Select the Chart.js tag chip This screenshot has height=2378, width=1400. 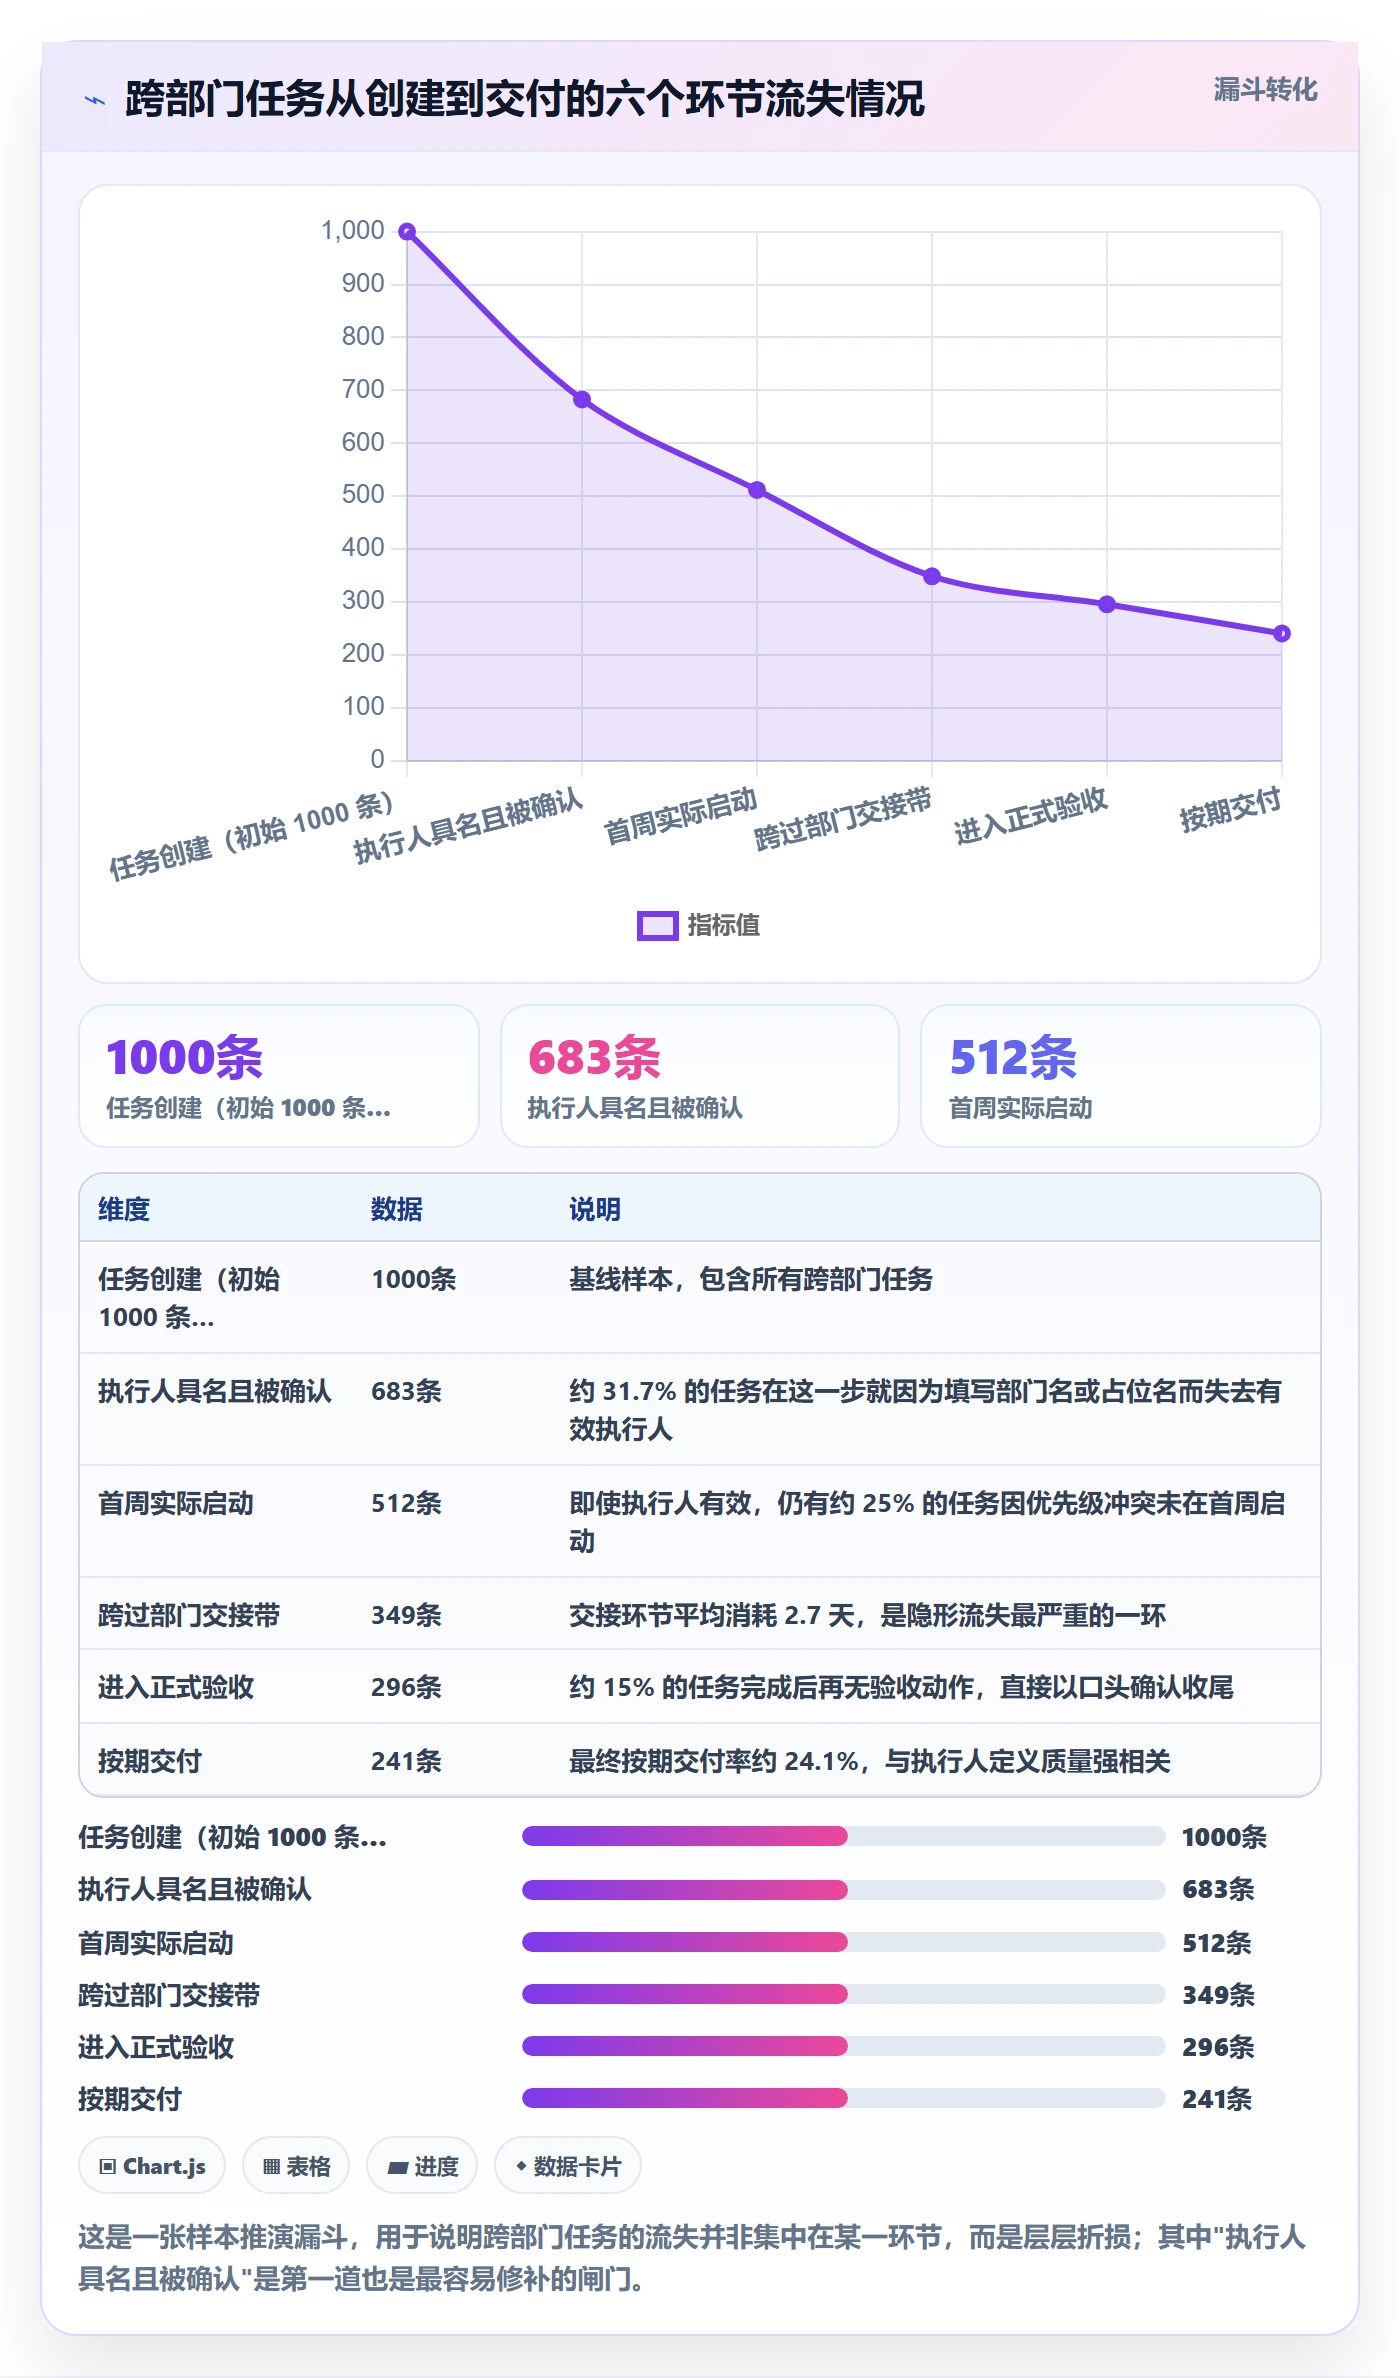[152, 2166]
